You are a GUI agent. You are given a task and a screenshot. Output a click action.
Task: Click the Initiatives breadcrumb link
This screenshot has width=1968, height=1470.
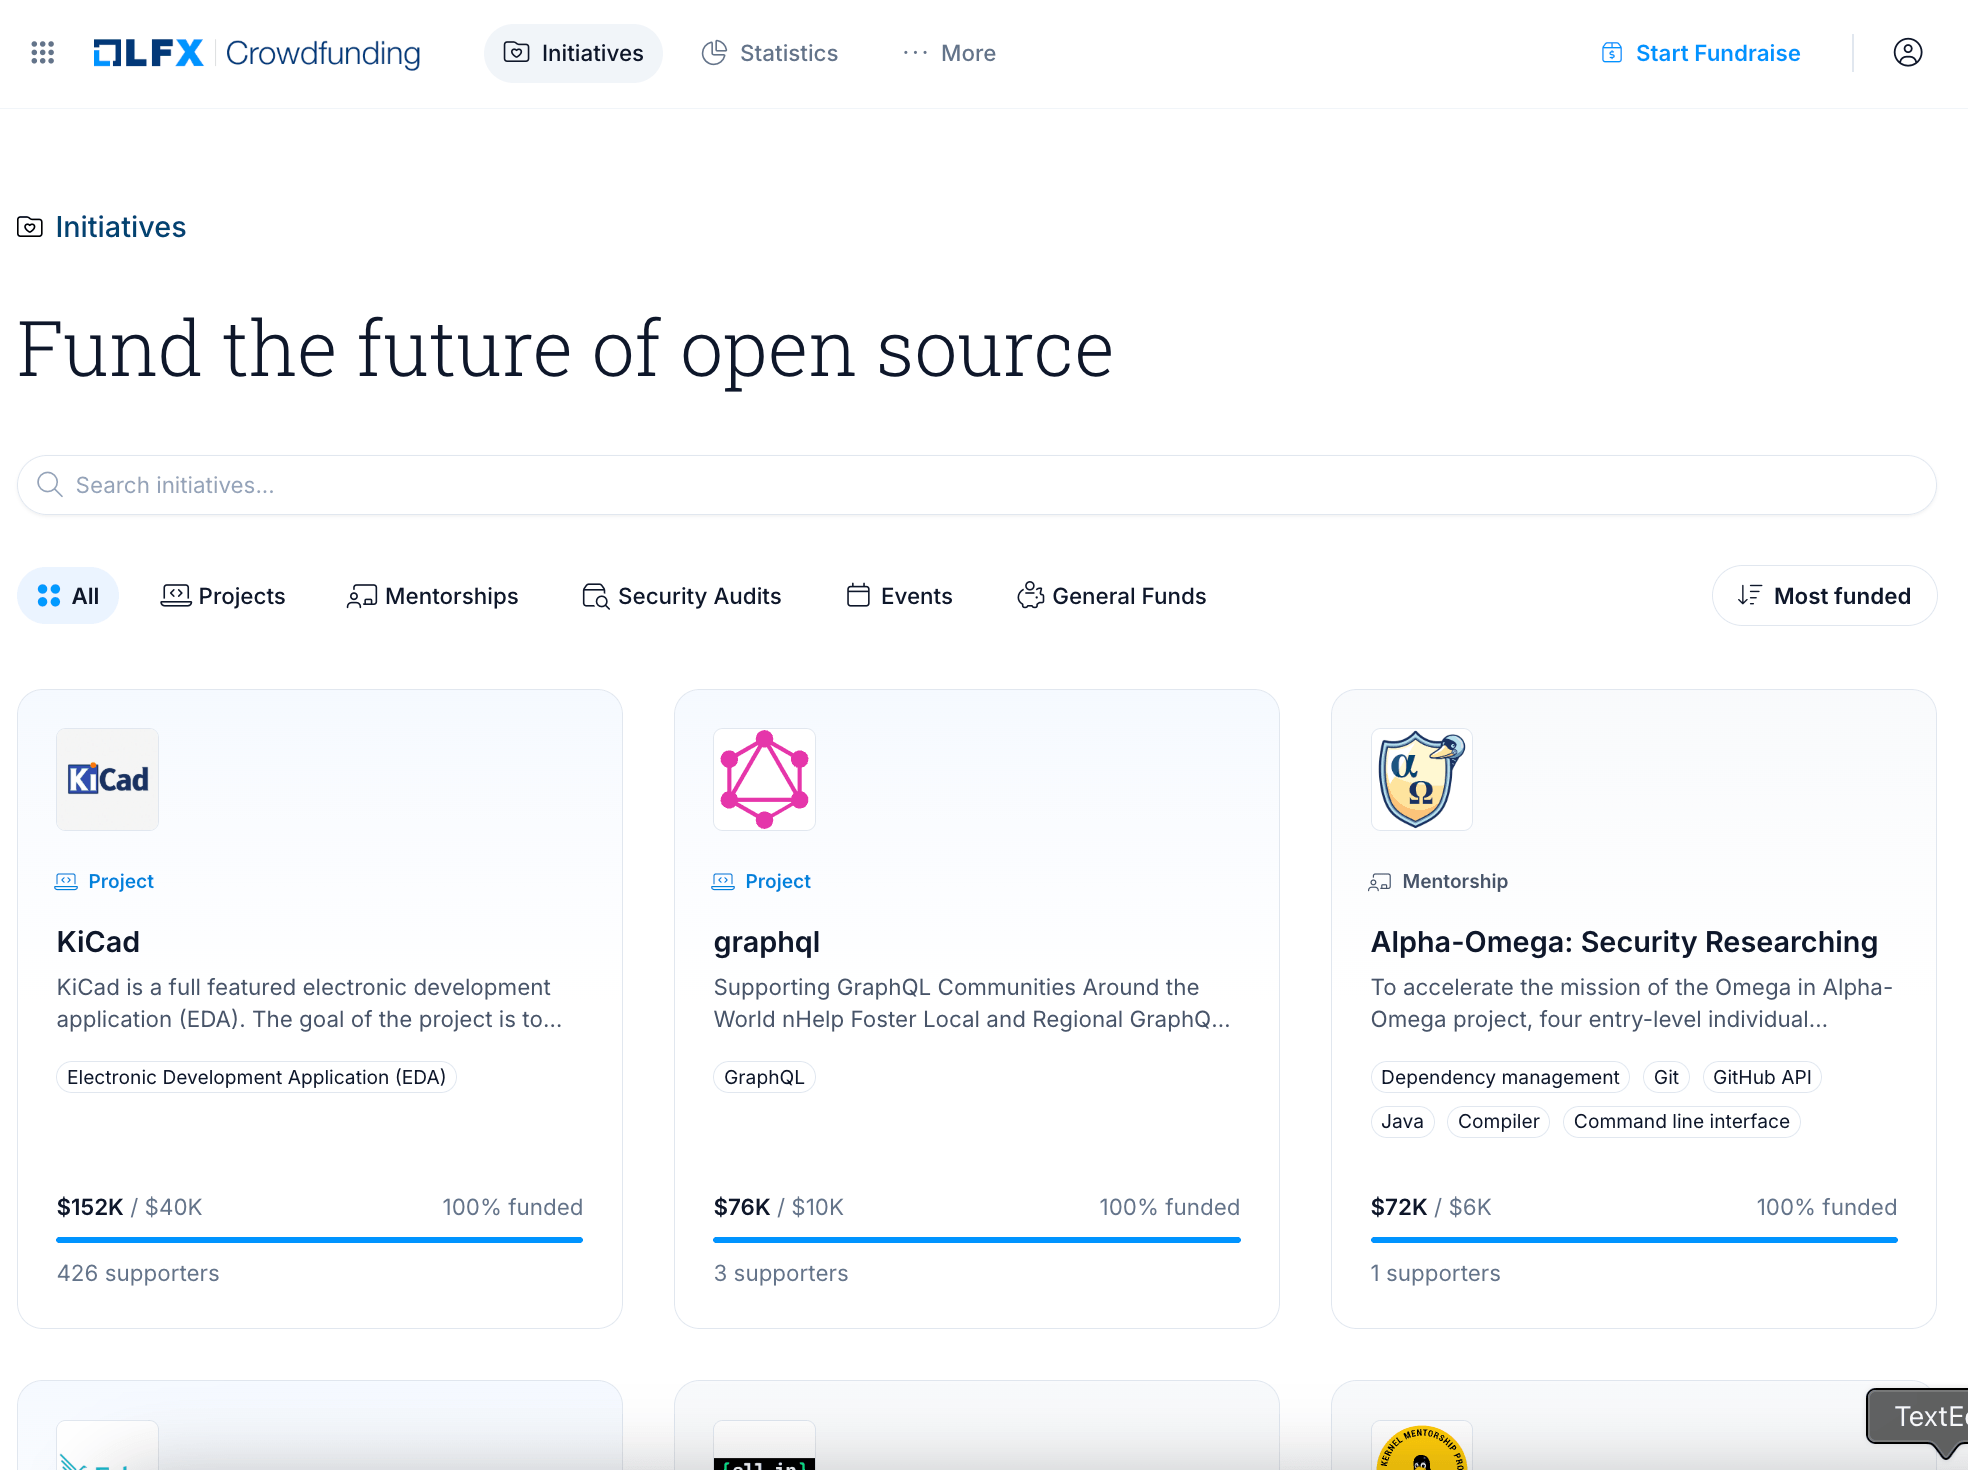[x=120, y=227]
